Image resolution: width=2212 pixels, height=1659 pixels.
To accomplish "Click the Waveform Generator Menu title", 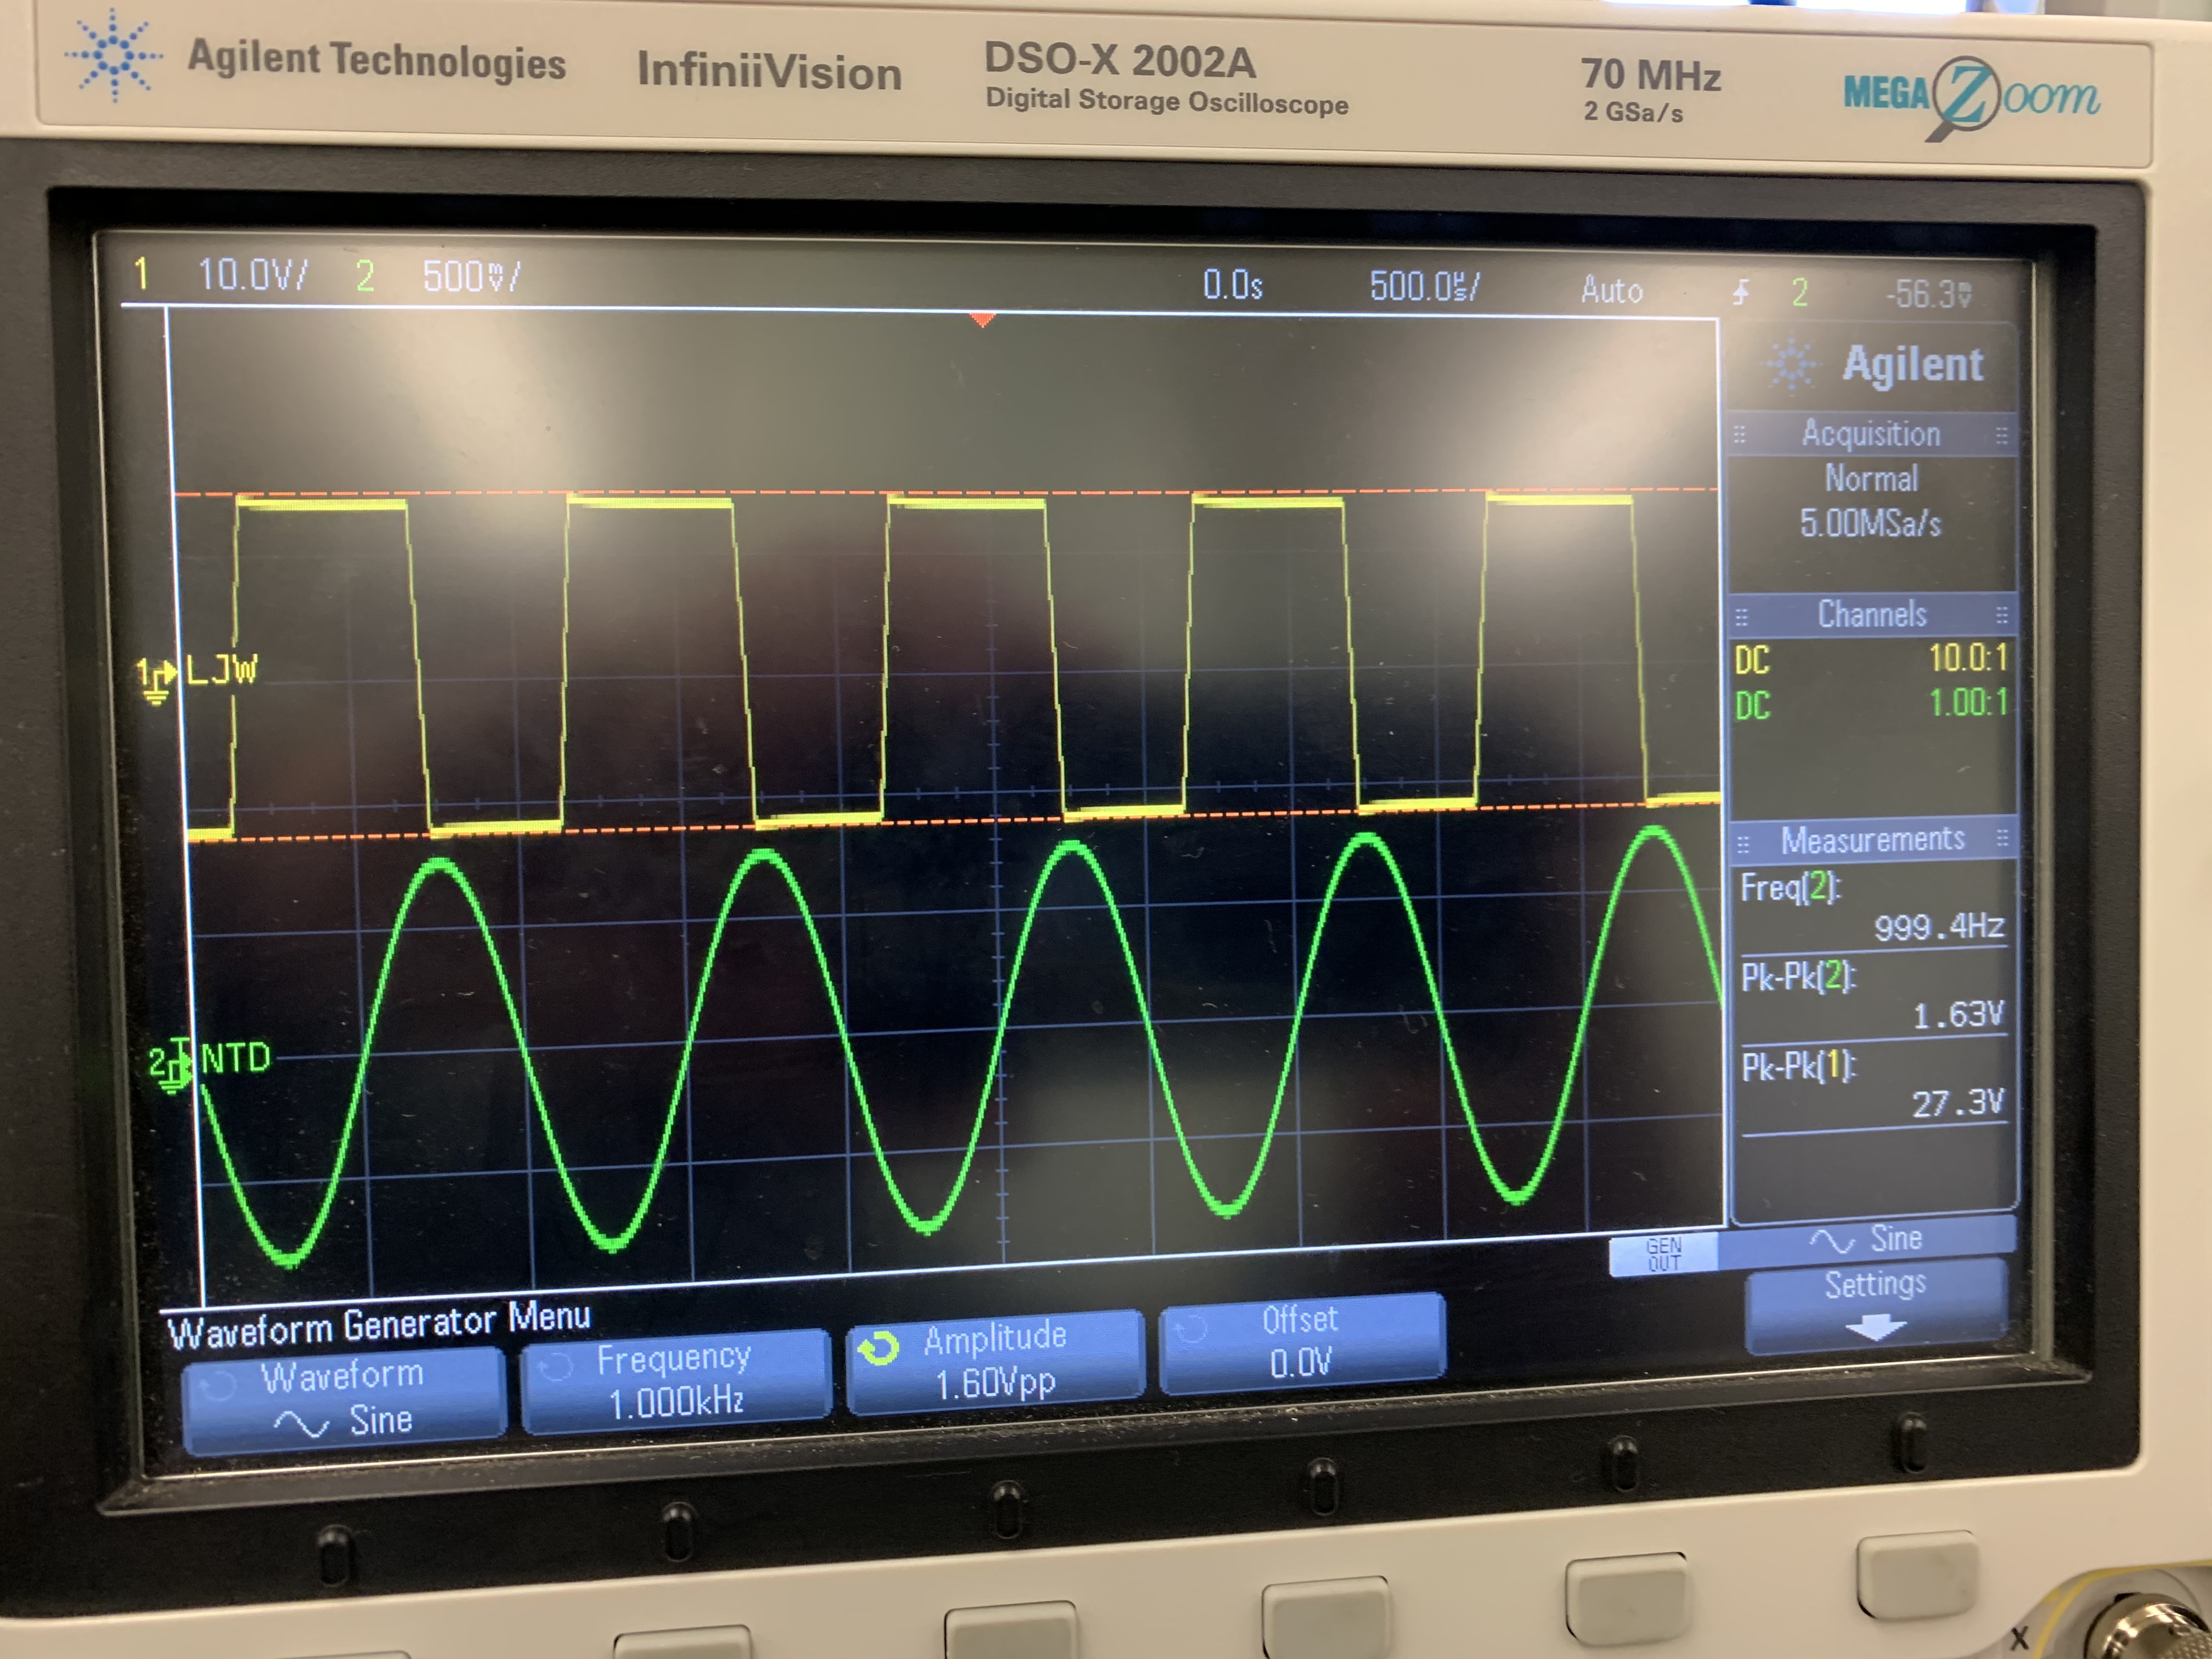I will tap(379, 1324).
